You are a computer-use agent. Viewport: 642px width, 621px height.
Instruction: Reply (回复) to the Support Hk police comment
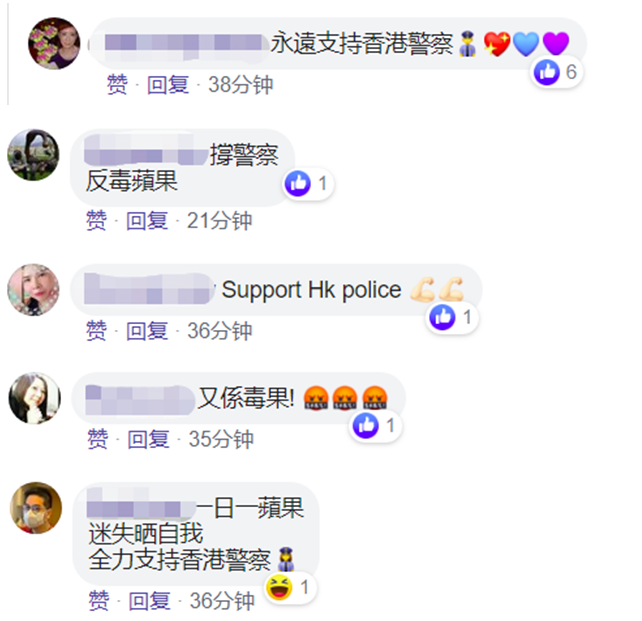coord(147,331)
